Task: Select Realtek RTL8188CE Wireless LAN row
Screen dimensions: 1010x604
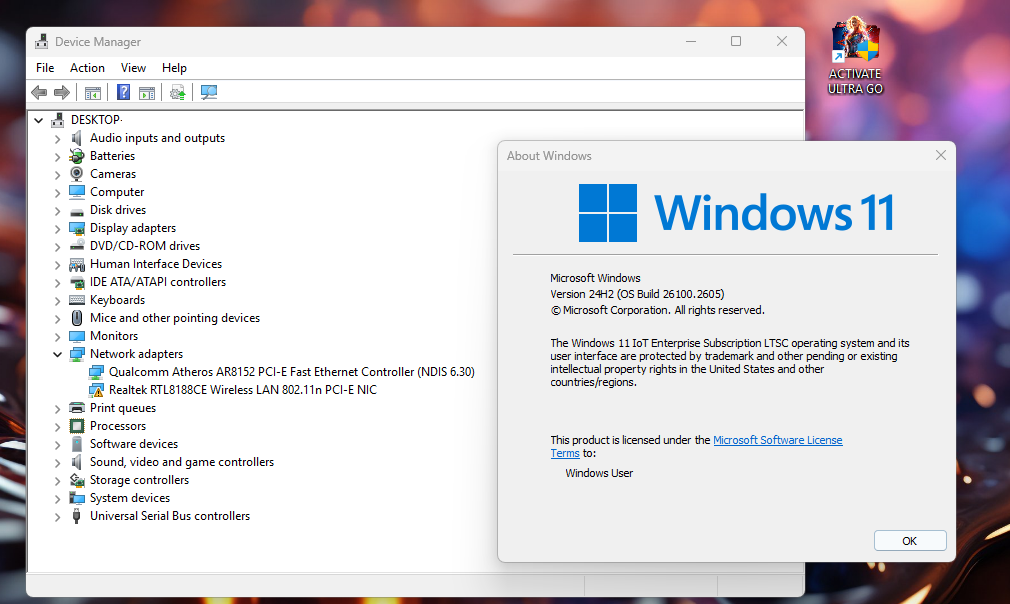Action: (x=242, y=390)
